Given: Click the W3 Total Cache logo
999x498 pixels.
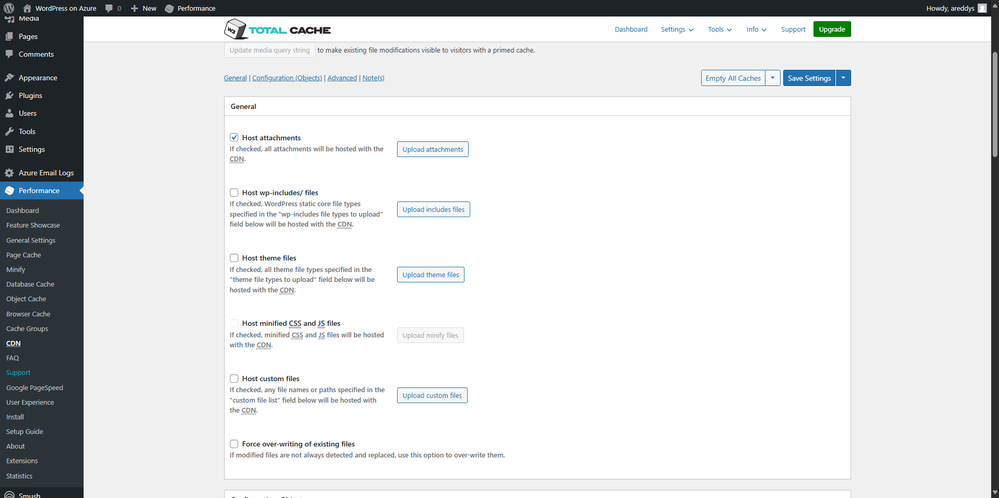Looking at the screenshot, I should coord(278,29).
